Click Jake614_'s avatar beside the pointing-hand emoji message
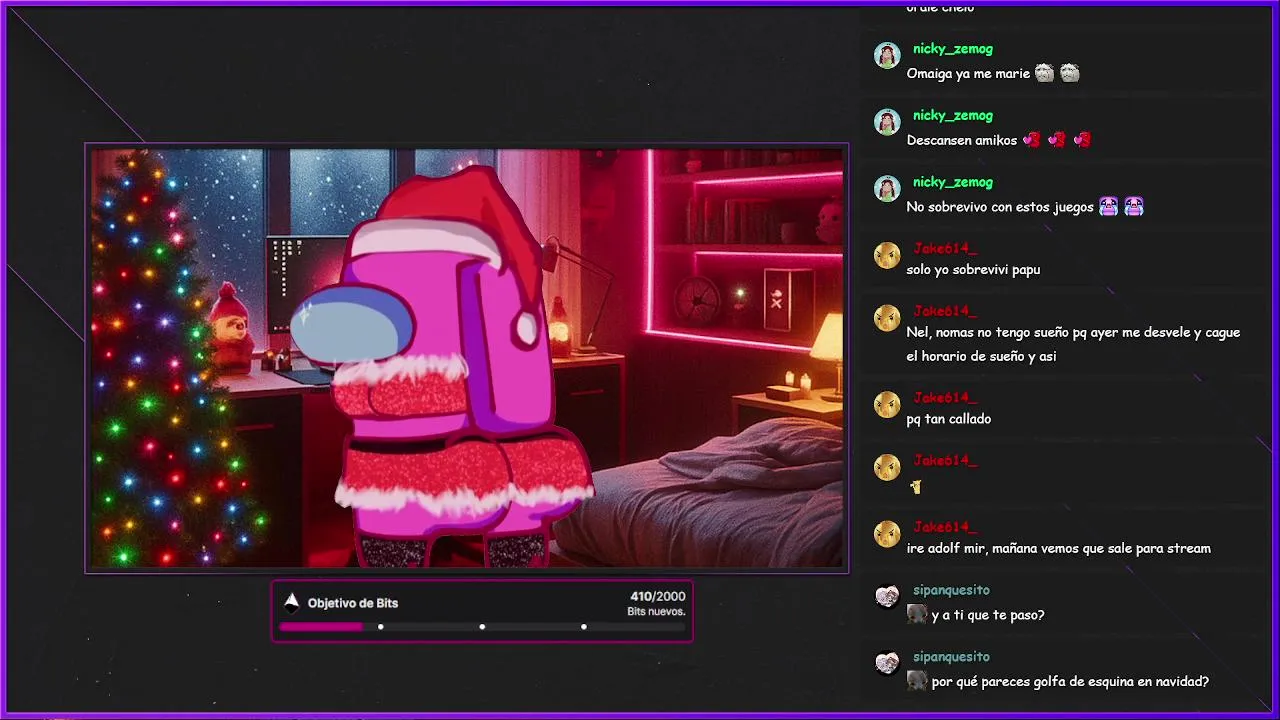Screen dimensions: 1280x720 [887, 467]
